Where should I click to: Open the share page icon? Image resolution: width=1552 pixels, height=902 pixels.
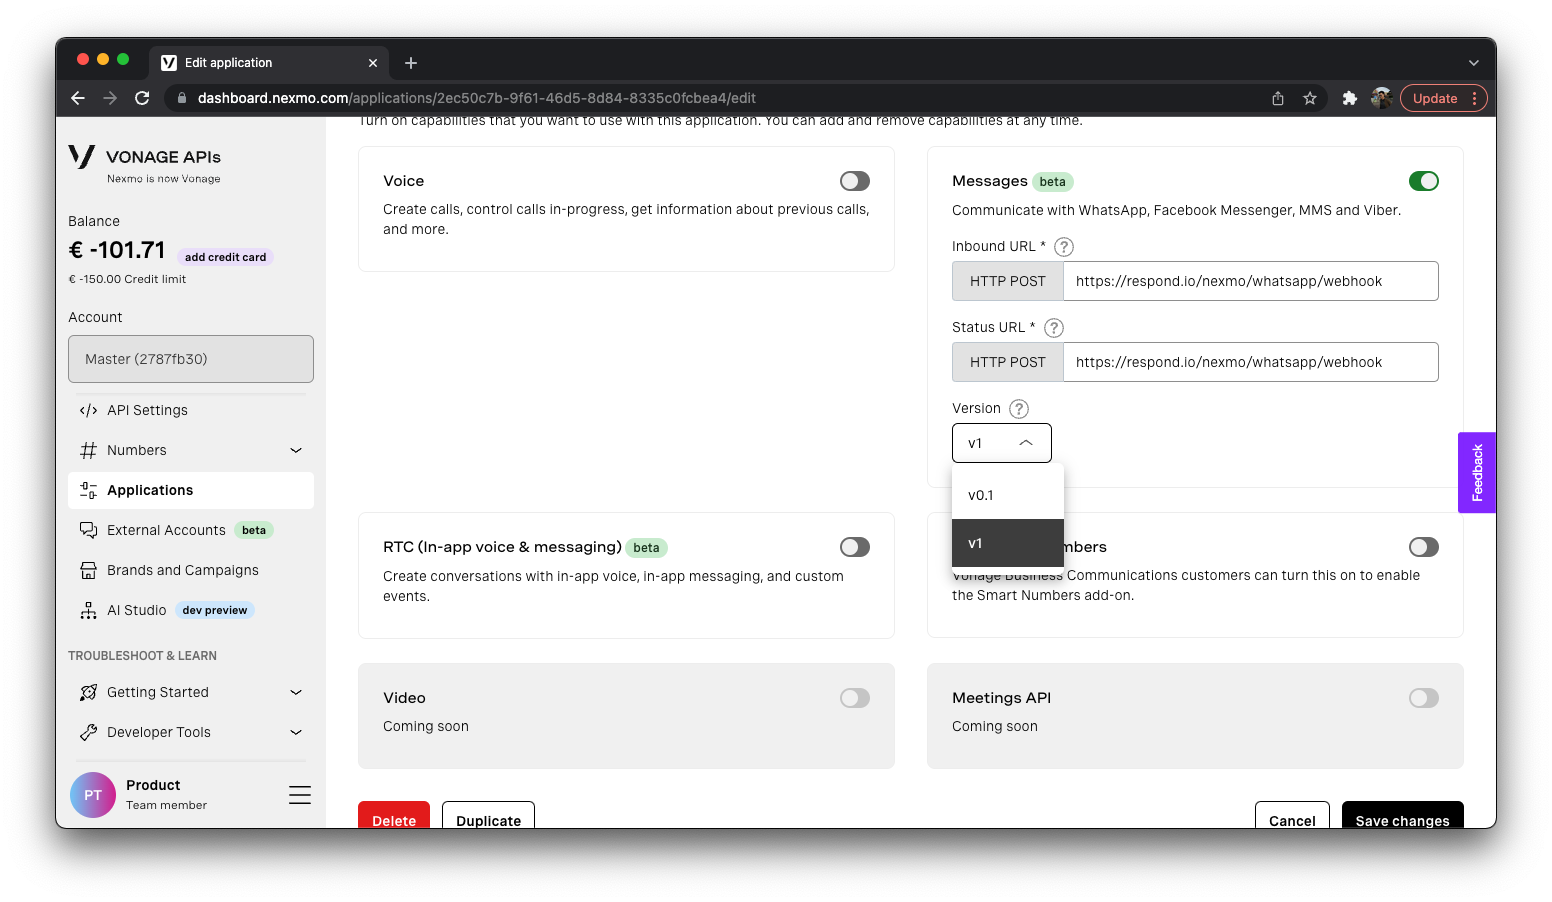(1278, 98)
